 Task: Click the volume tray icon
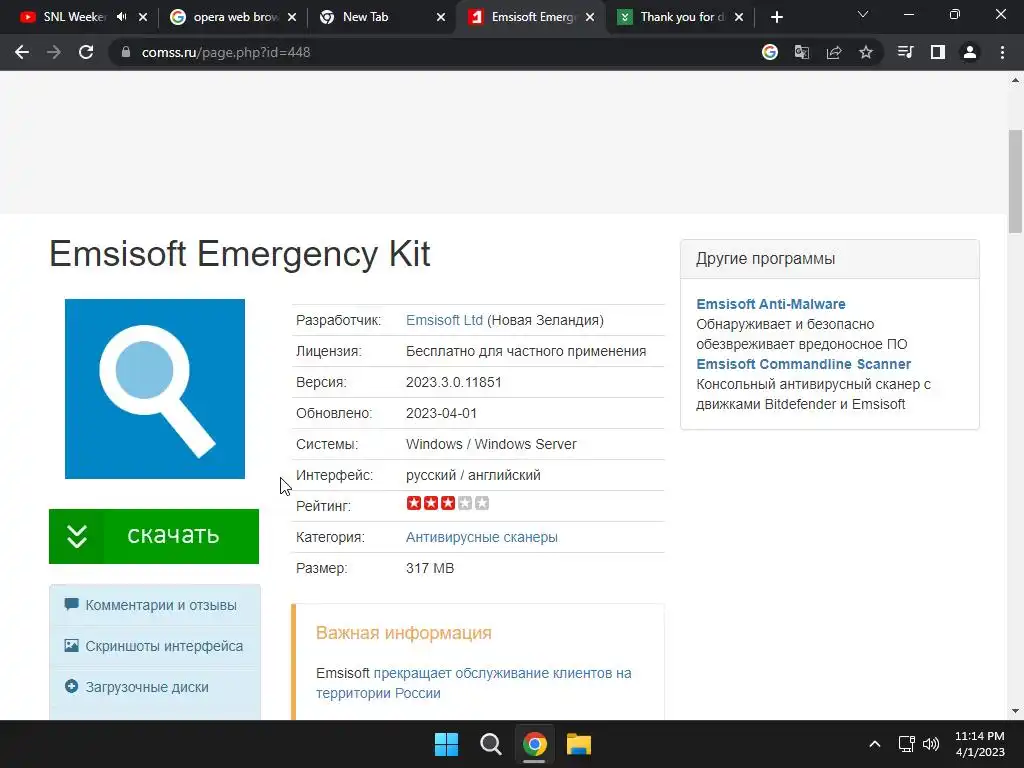click(x=931, y=744)
